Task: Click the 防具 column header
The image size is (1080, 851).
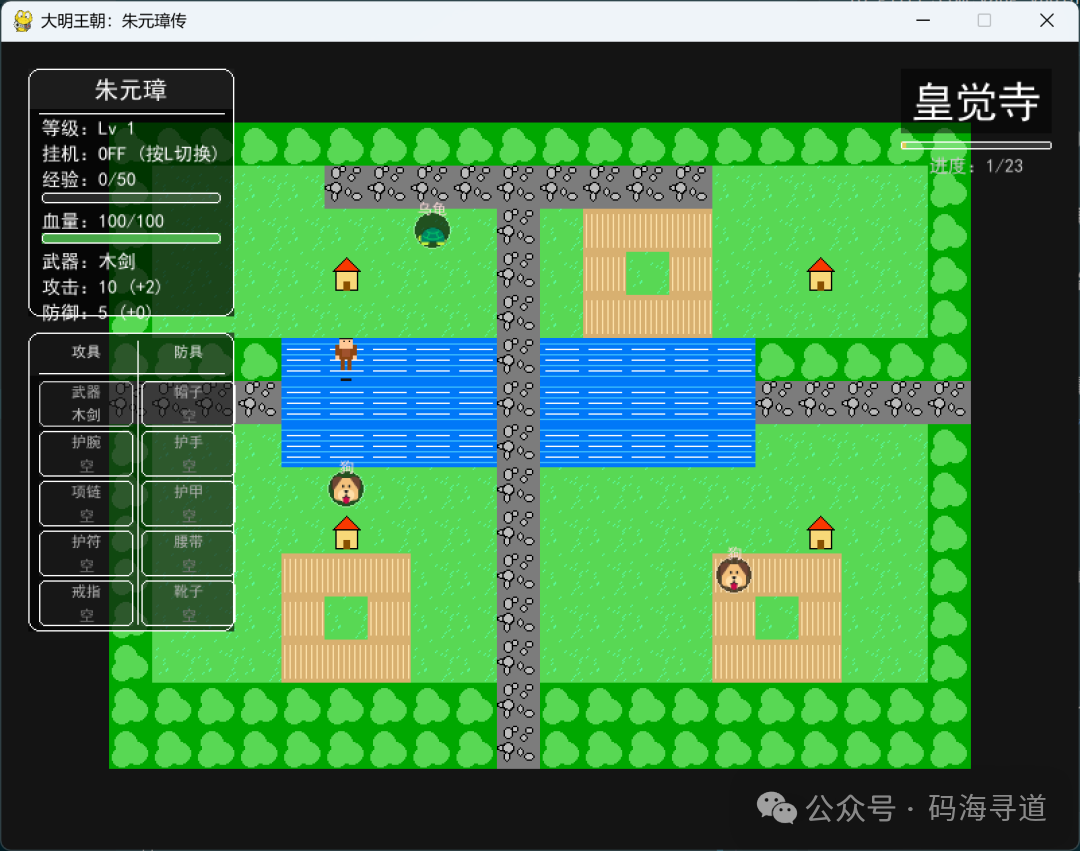Action: pos(188,352)
